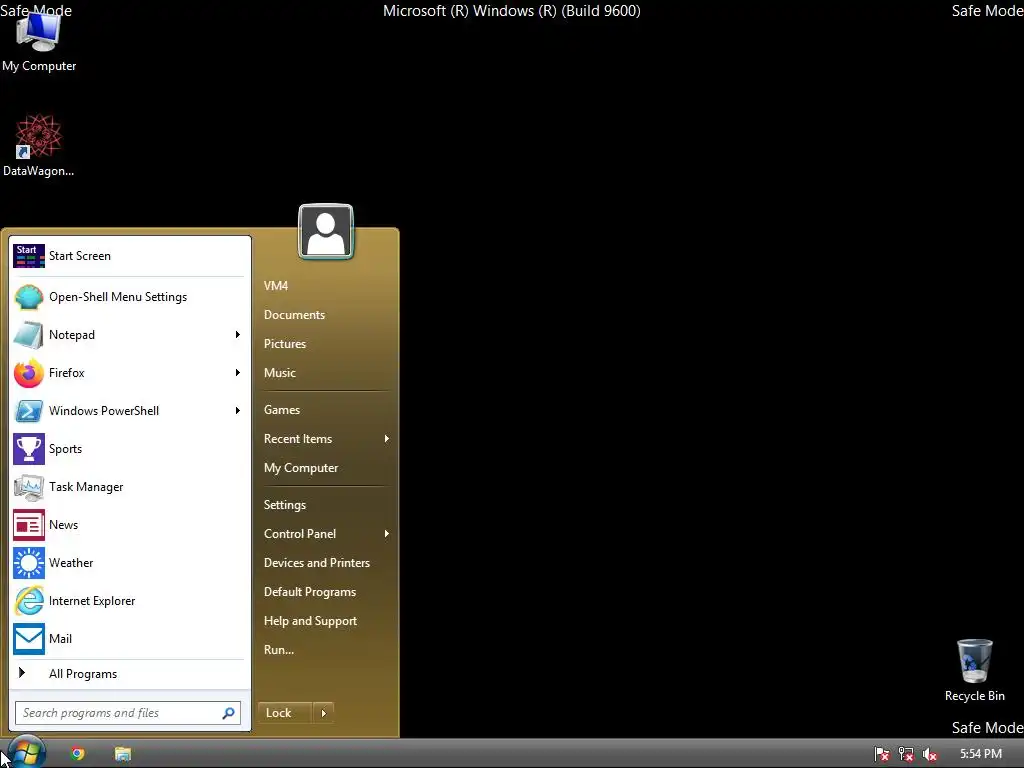Open the News app icon
This screenshot has width=1024, height=768.
click(29, 525)
